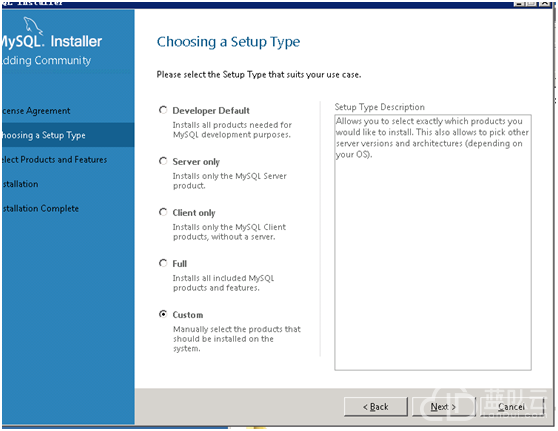Select the Developer Default radio button
558x431 pixels.
[x=163, y=110]
